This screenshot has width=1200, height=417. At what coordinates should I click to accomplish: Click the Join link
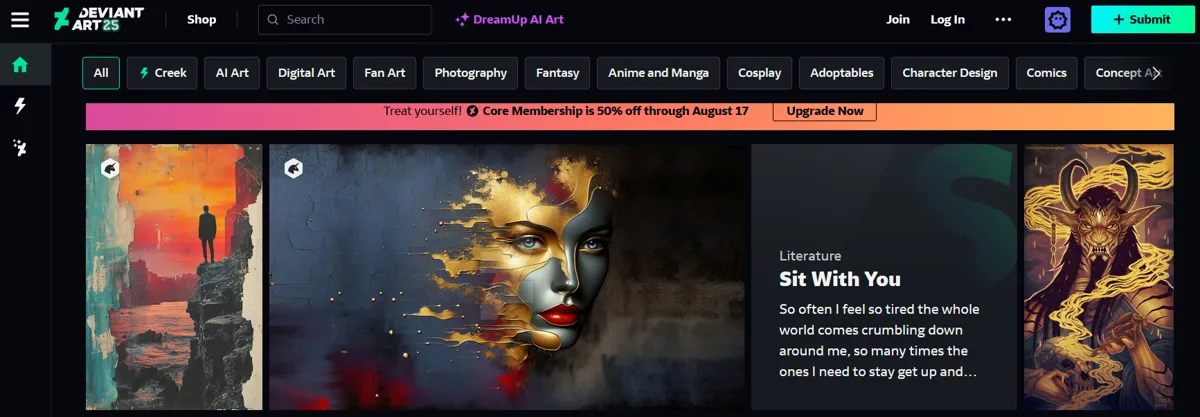pos(898,19)
